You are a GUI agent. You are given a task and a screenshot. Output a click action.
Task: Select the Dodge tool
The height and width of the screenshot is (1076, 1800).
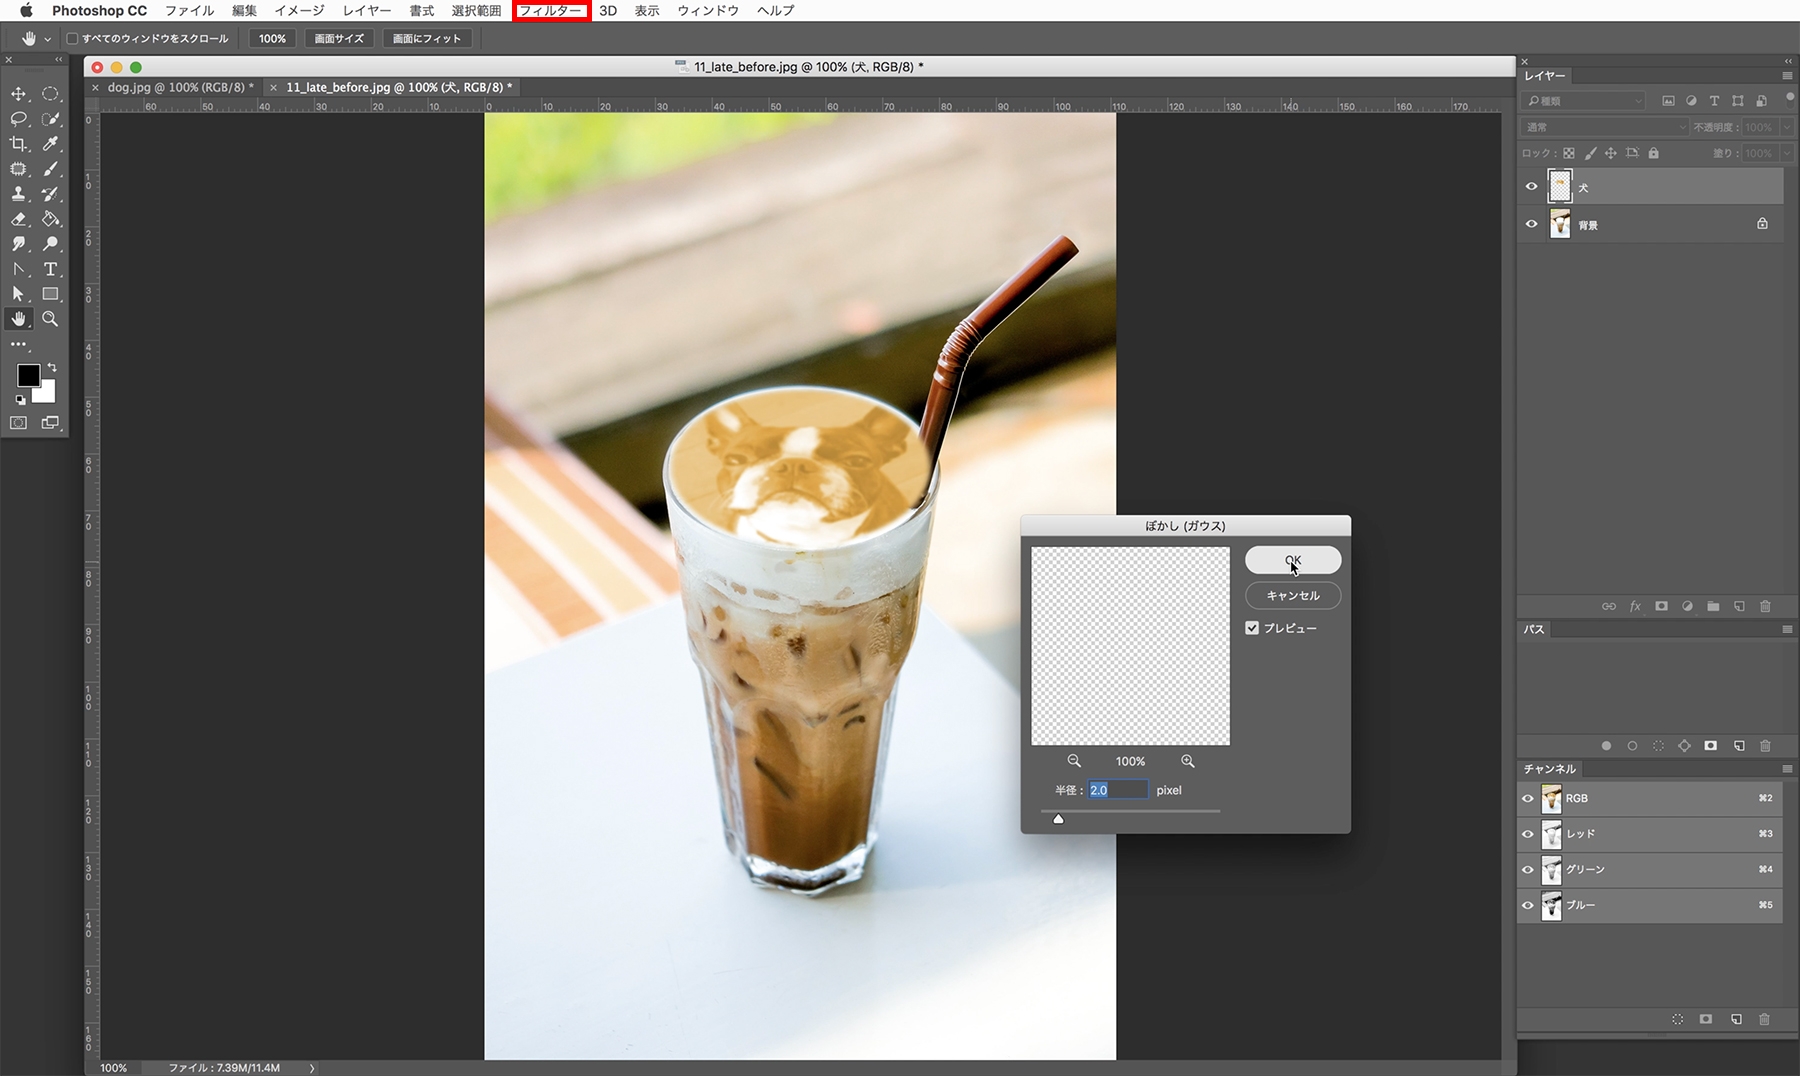(x=50, y=244)
